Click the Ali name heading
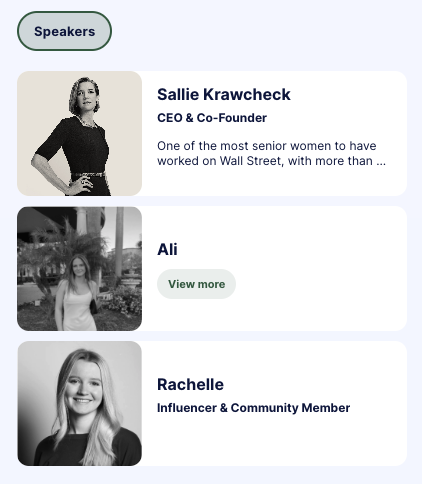The image size is (422, 484). pyautogui.click(x=167, y=249)
